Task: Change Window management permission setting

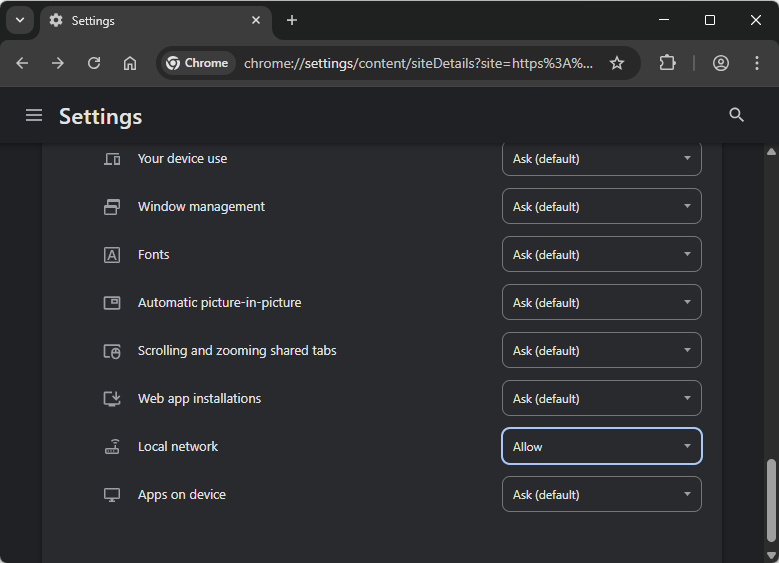Action: (601, 207)
